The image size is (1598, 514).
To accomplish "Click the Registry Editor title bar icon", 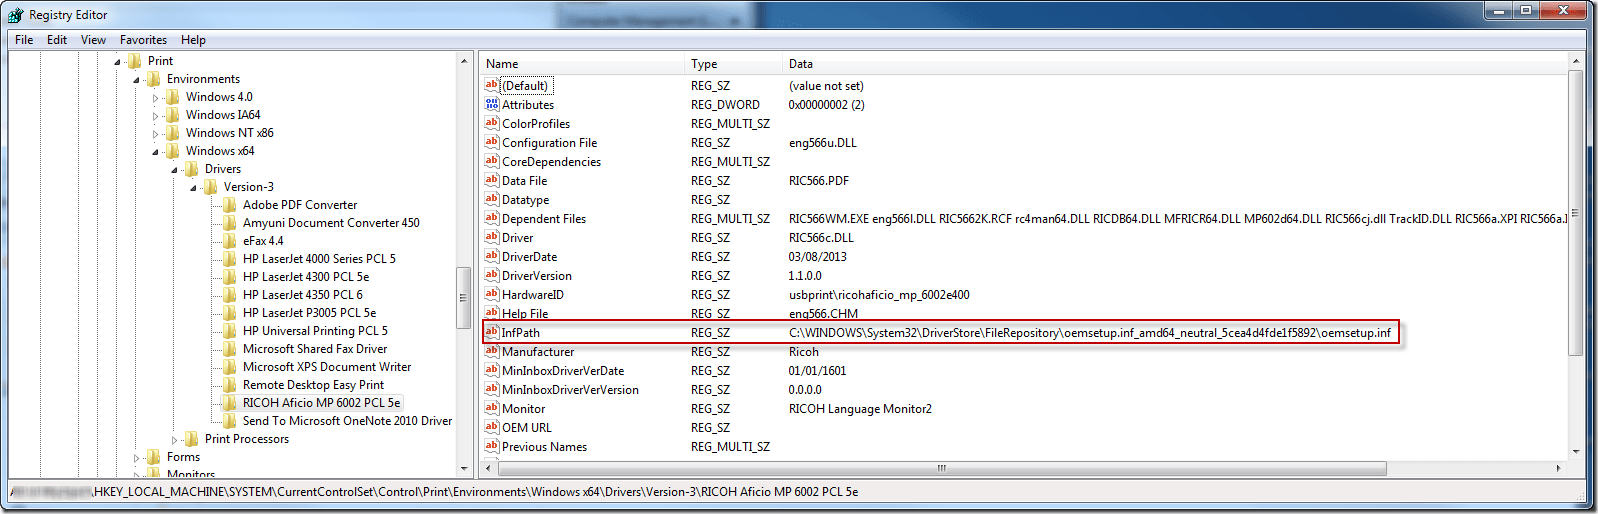I will tap(15, 15).
